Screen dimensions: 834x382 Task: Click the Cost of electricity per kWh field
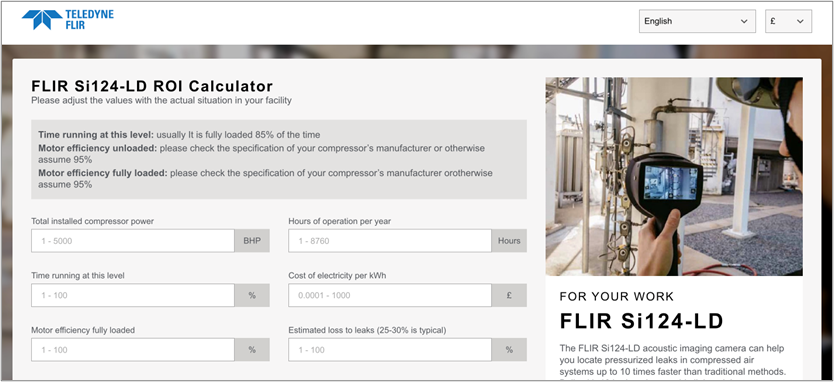(x=390, y=295)
